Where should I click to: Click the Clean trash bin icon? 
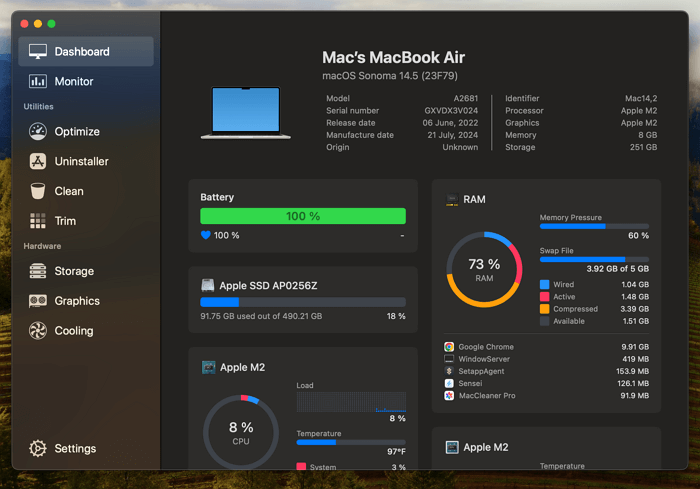38,191
